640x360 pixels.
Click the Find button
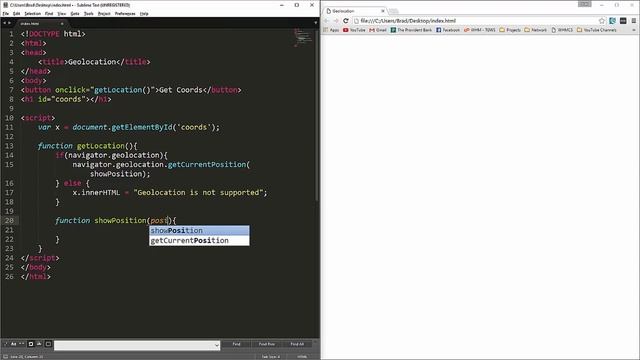(x=236, y=344)
